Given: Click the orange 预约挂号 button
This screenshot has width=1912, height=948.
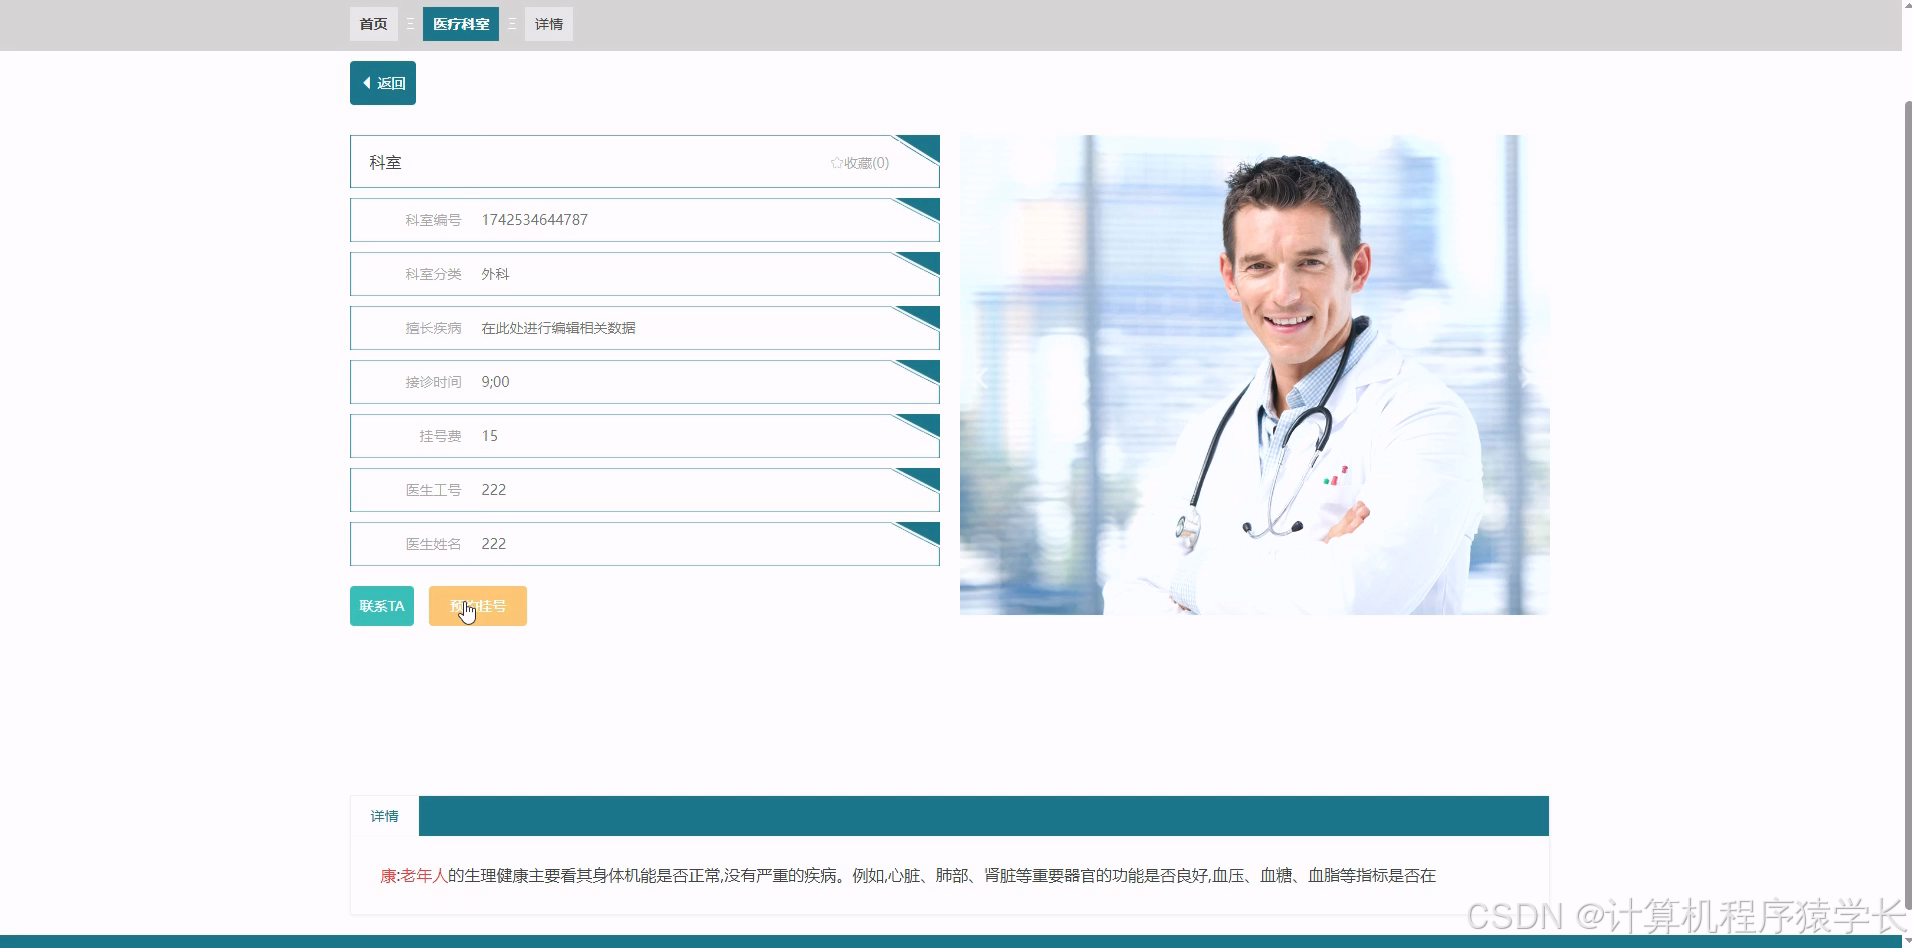Looking at the screenshot, I should [x=478, y=606].
